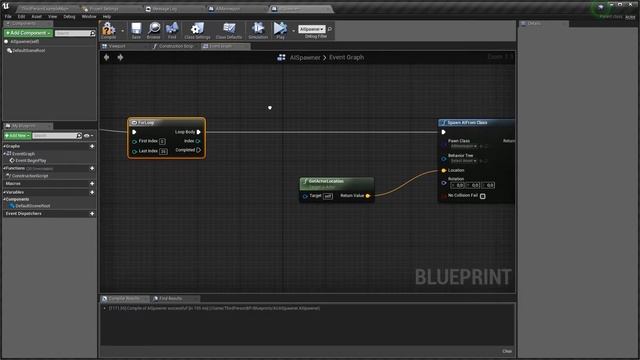Image resolution: width=640 pixels, height=360 pixels.
Task: Open the Edit menu
Action: point(22,17)
